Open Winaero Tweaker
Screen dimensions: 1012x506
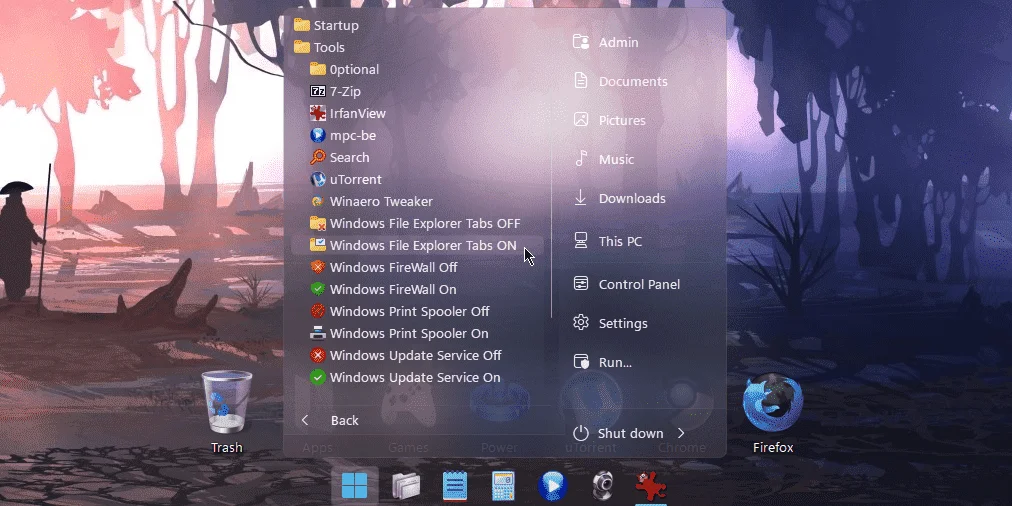(x=371, y=201)
